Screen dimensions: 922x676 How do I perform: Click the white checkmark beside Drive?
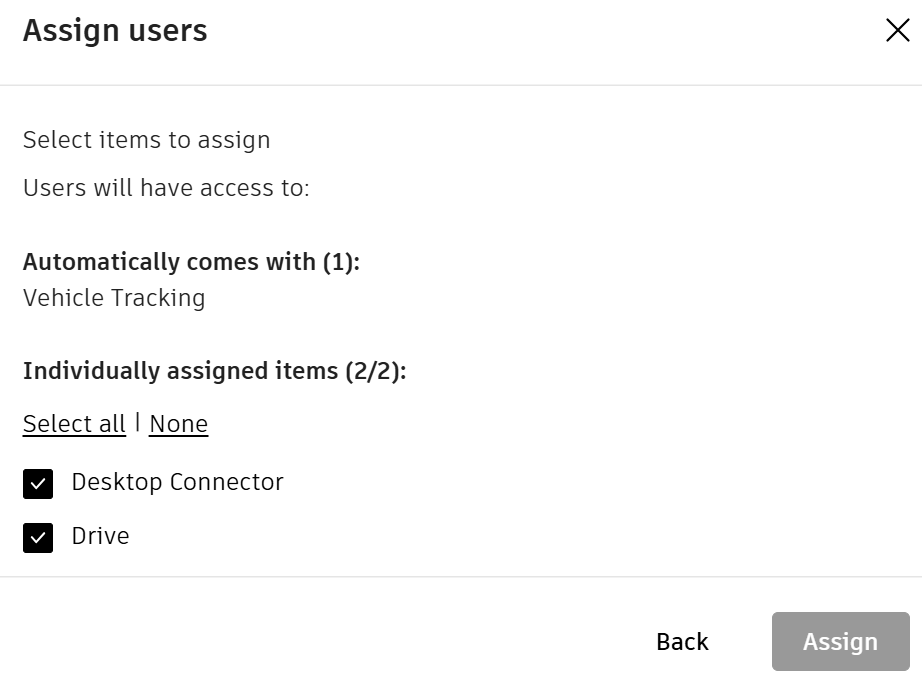click(x=38, y=540)
